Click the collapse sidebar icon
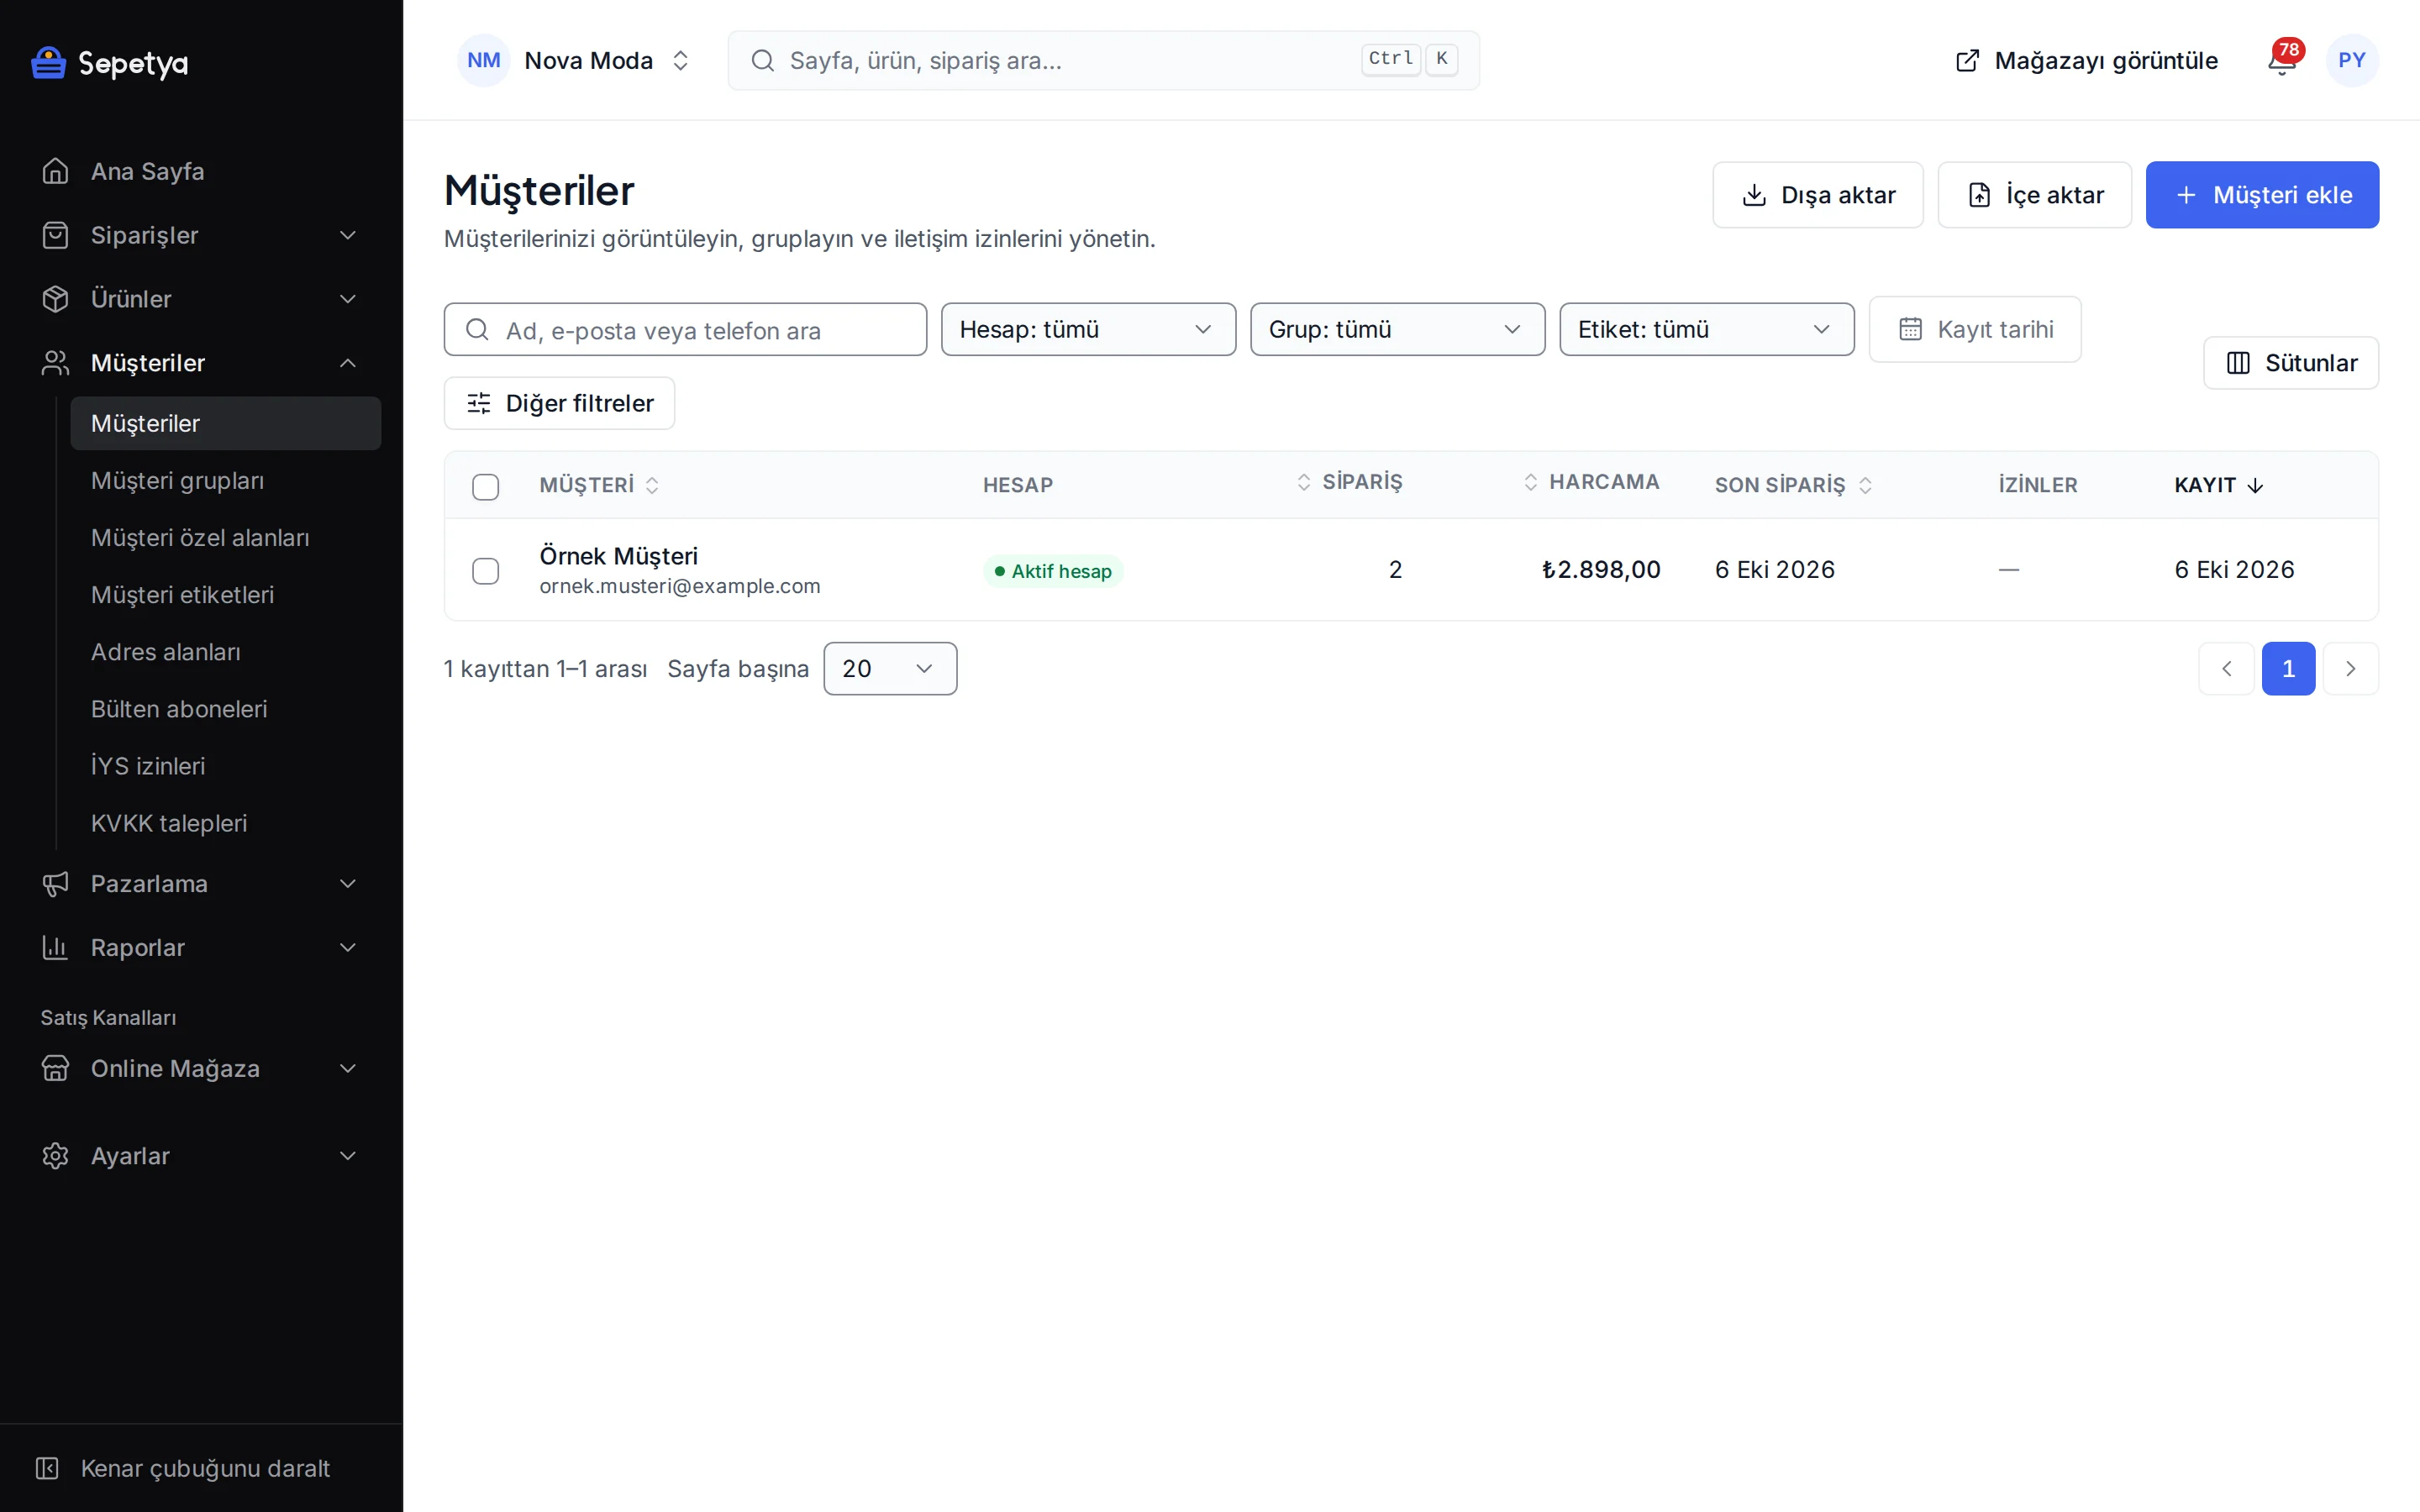 [x=47, y=1468]
